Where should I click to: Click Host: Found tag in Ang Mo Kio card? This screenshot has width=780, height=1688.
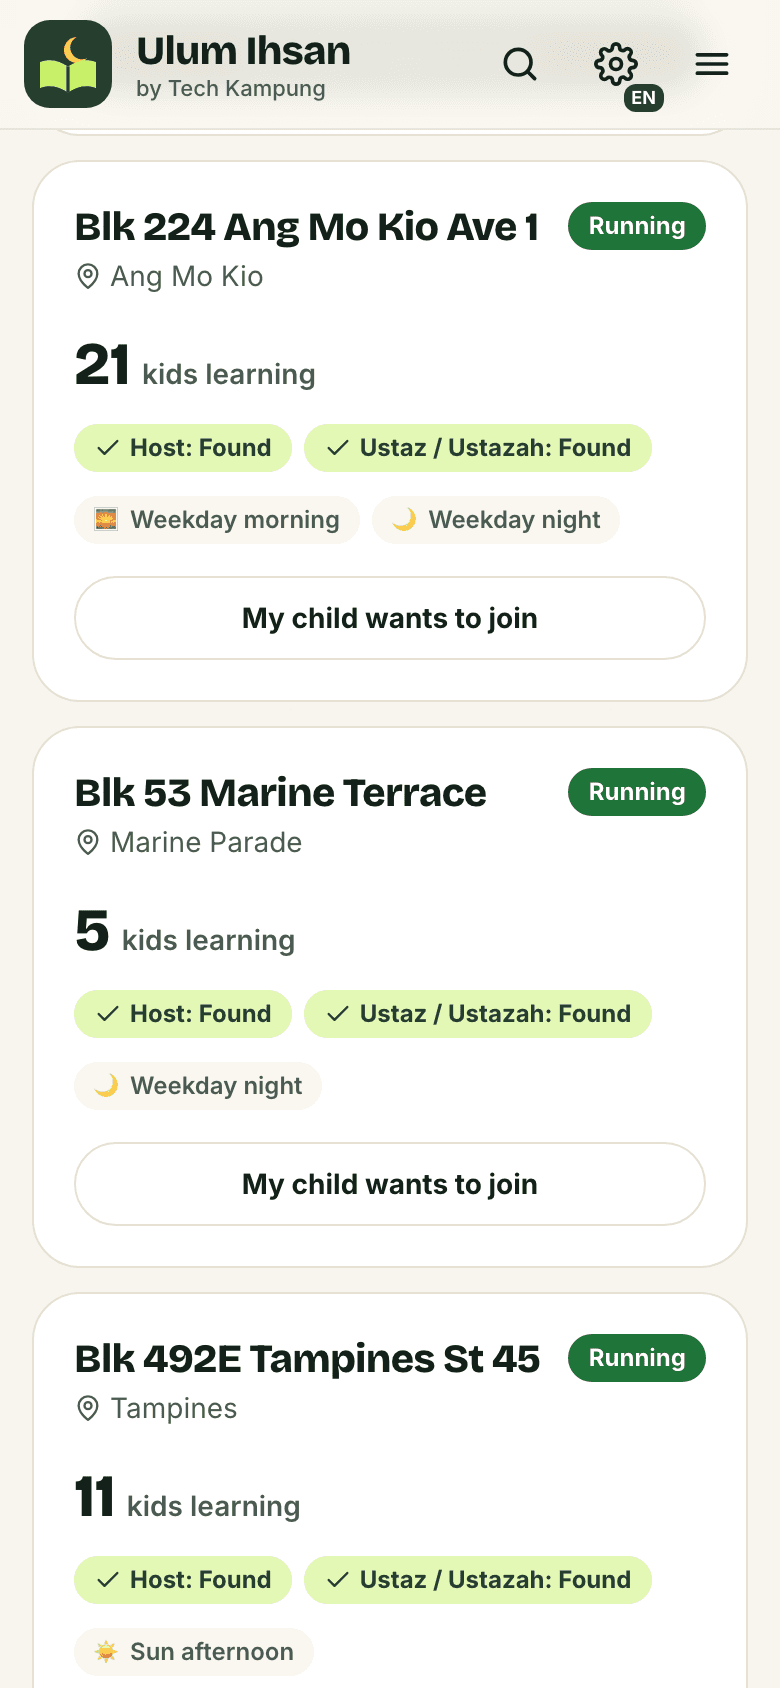(x=183, y=448)
